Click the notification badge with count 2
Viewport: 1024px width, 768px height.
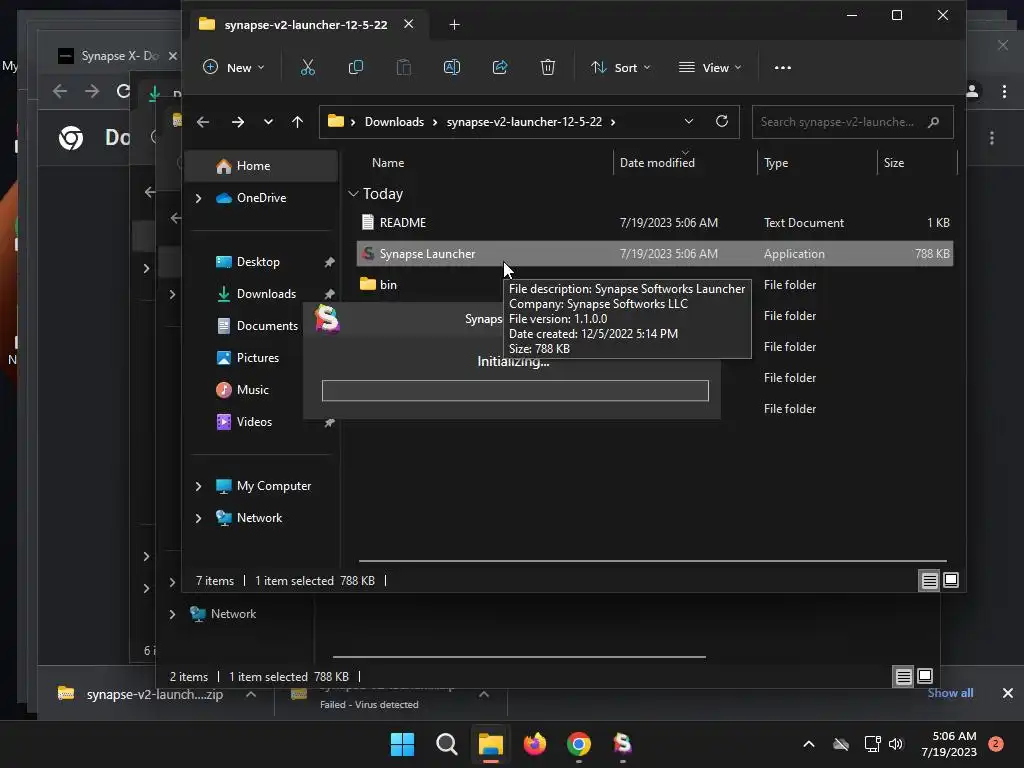pos(996,744)
